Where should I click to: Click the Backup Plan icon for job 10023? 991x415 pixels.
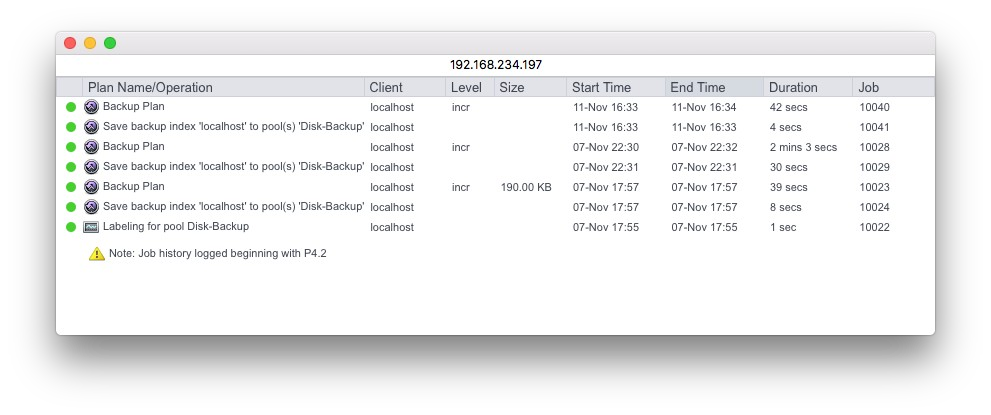point(91,187)
